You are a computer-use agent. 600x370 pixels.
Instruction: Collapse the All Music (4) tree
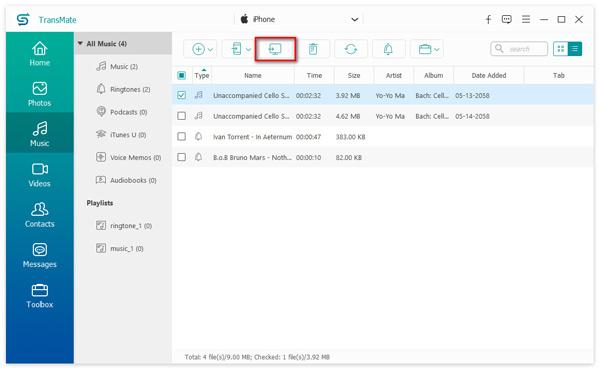80,44
